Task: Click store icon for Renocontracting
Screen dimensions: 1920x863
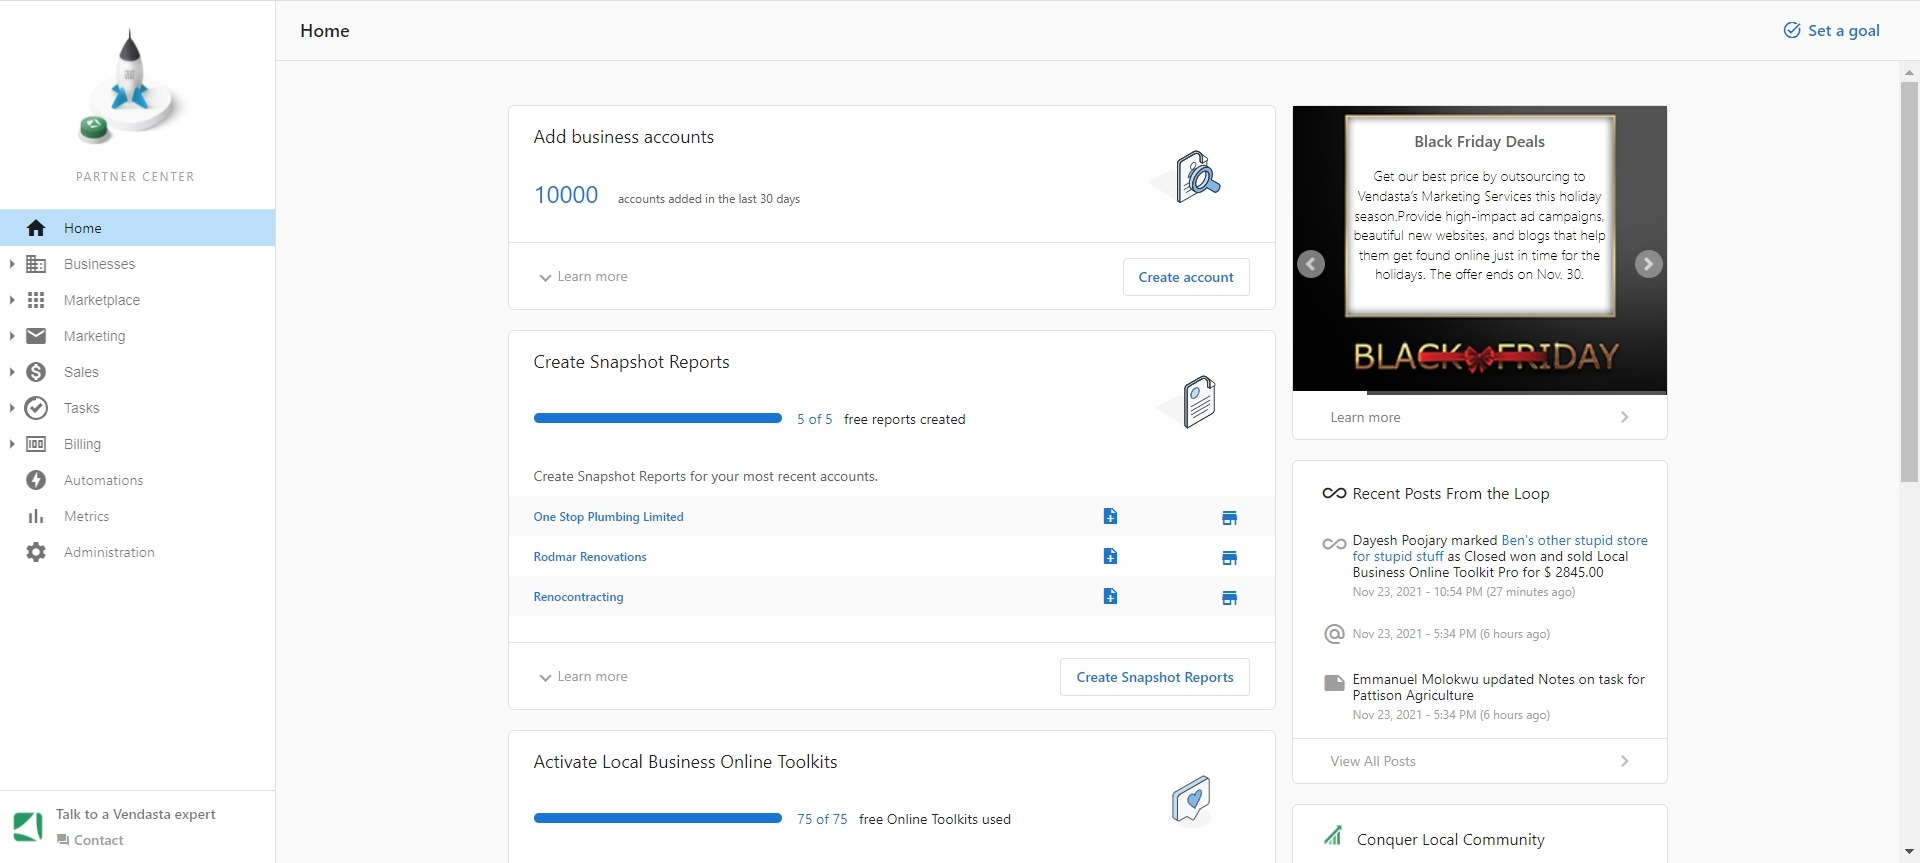Action: pos(1229,597)
